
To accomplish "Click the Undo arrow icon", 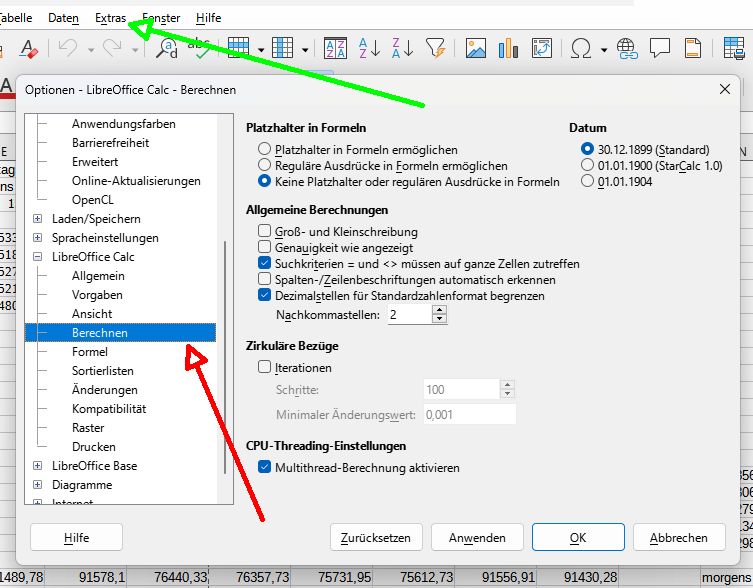I will coord(68,49).
